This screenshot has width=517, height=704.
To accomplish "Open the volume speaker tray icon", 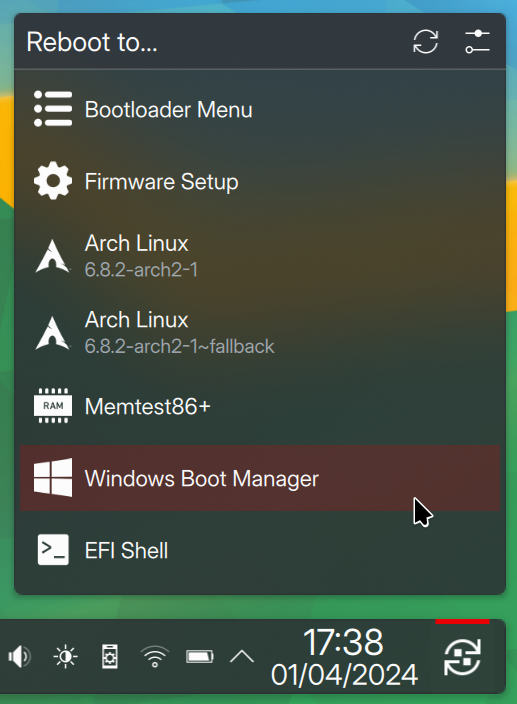I will 19,657.
